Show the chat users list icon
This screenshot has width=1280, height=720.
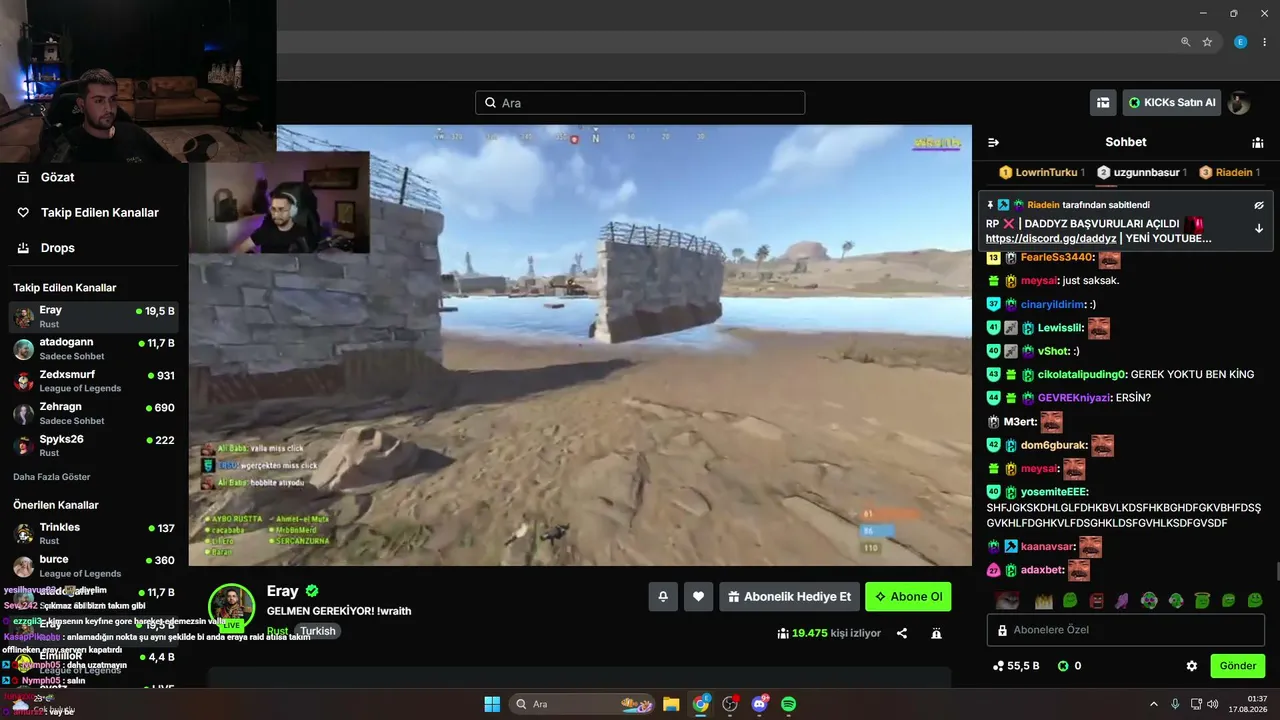[1258, 142]
